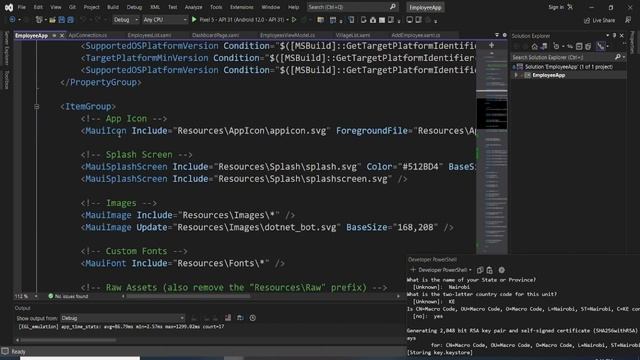
Task: Open the Tools menu
Action: pos(216,7)
